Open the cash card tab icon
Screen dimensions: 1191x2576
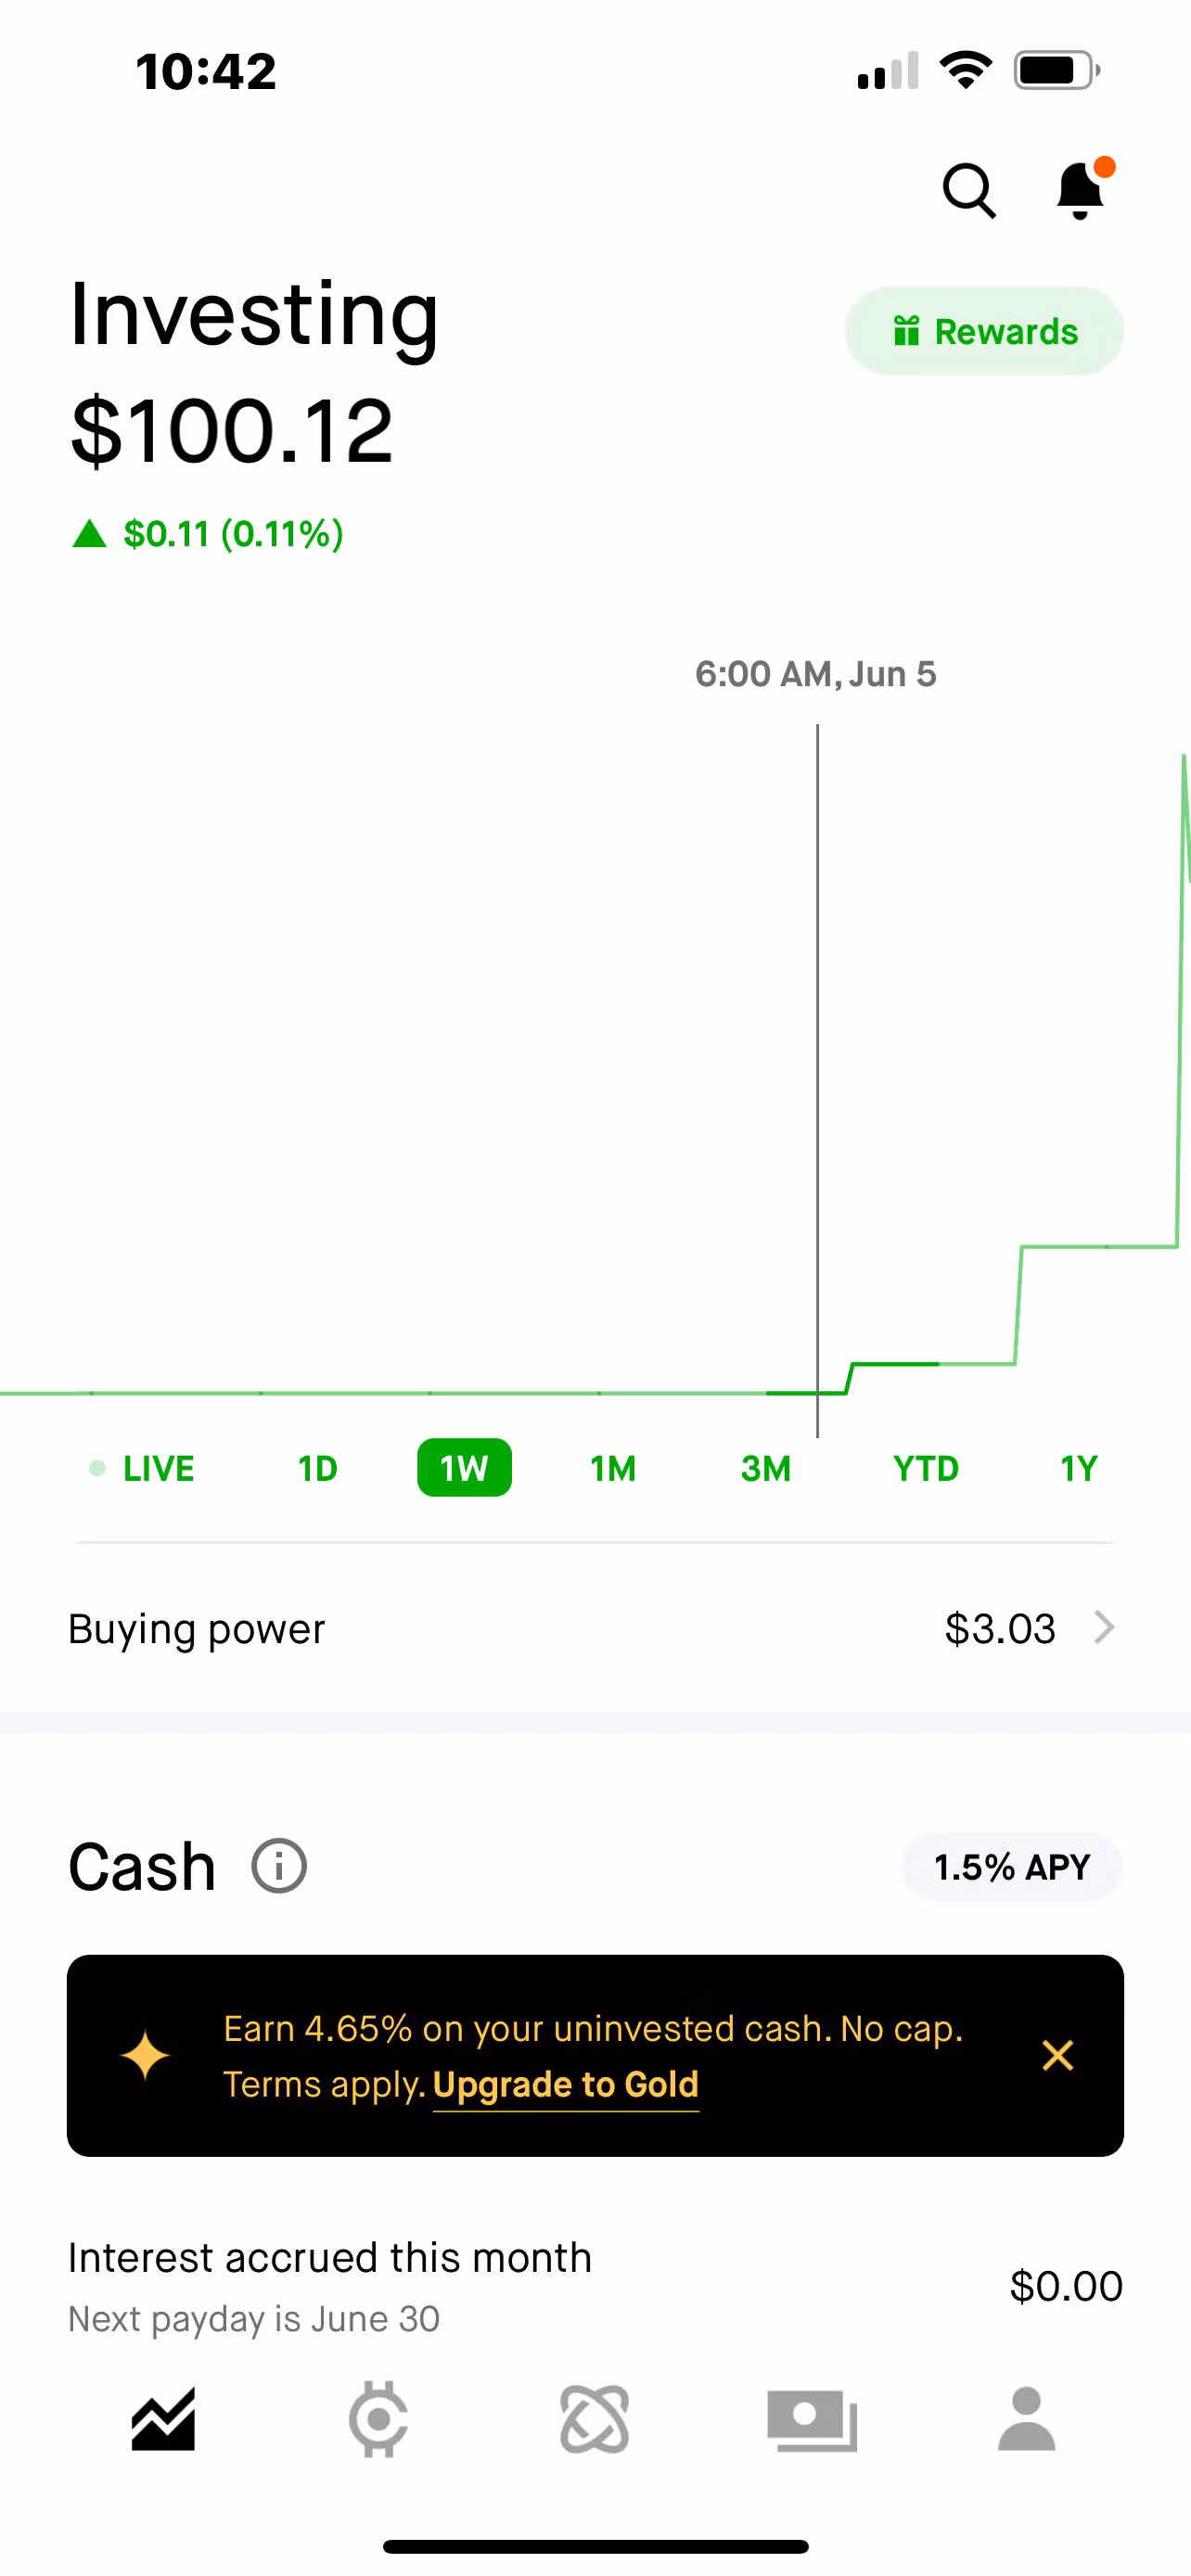point(811,2420)
